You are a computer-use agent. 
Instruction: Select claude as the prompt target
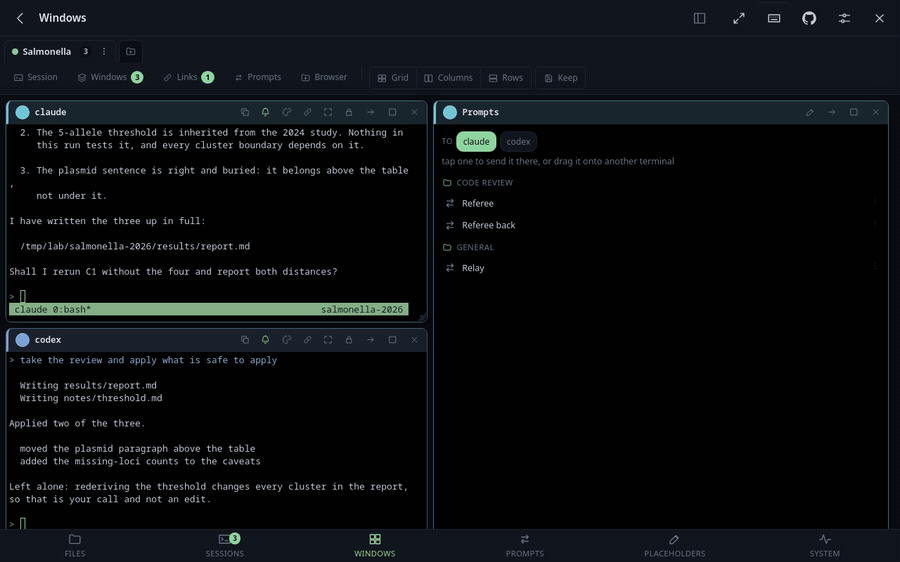click(476, 142)
